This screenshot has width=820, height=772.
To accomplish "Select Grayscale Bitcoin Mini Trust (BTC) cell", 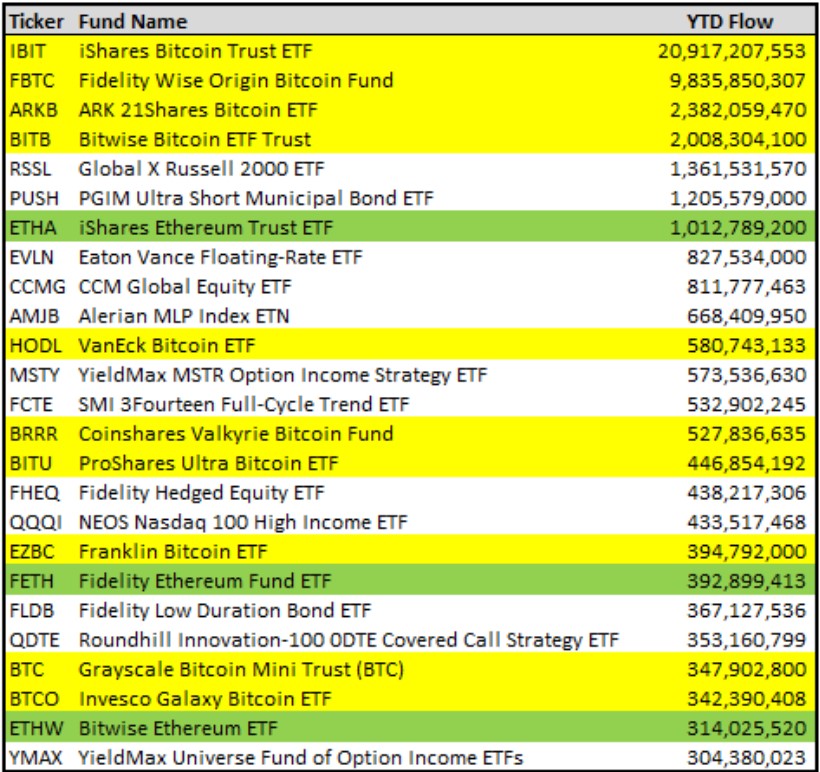I will 234,669.
